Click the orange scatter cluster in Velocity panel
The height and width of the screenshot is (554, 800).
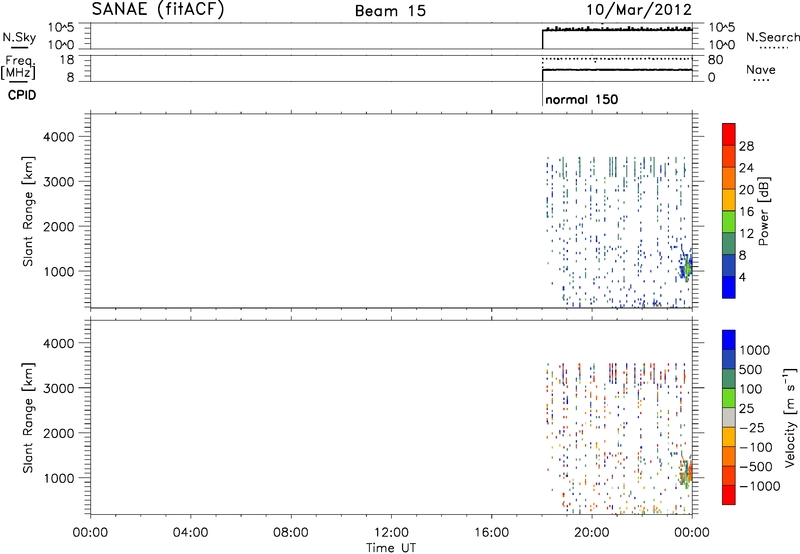pos(687,472)
